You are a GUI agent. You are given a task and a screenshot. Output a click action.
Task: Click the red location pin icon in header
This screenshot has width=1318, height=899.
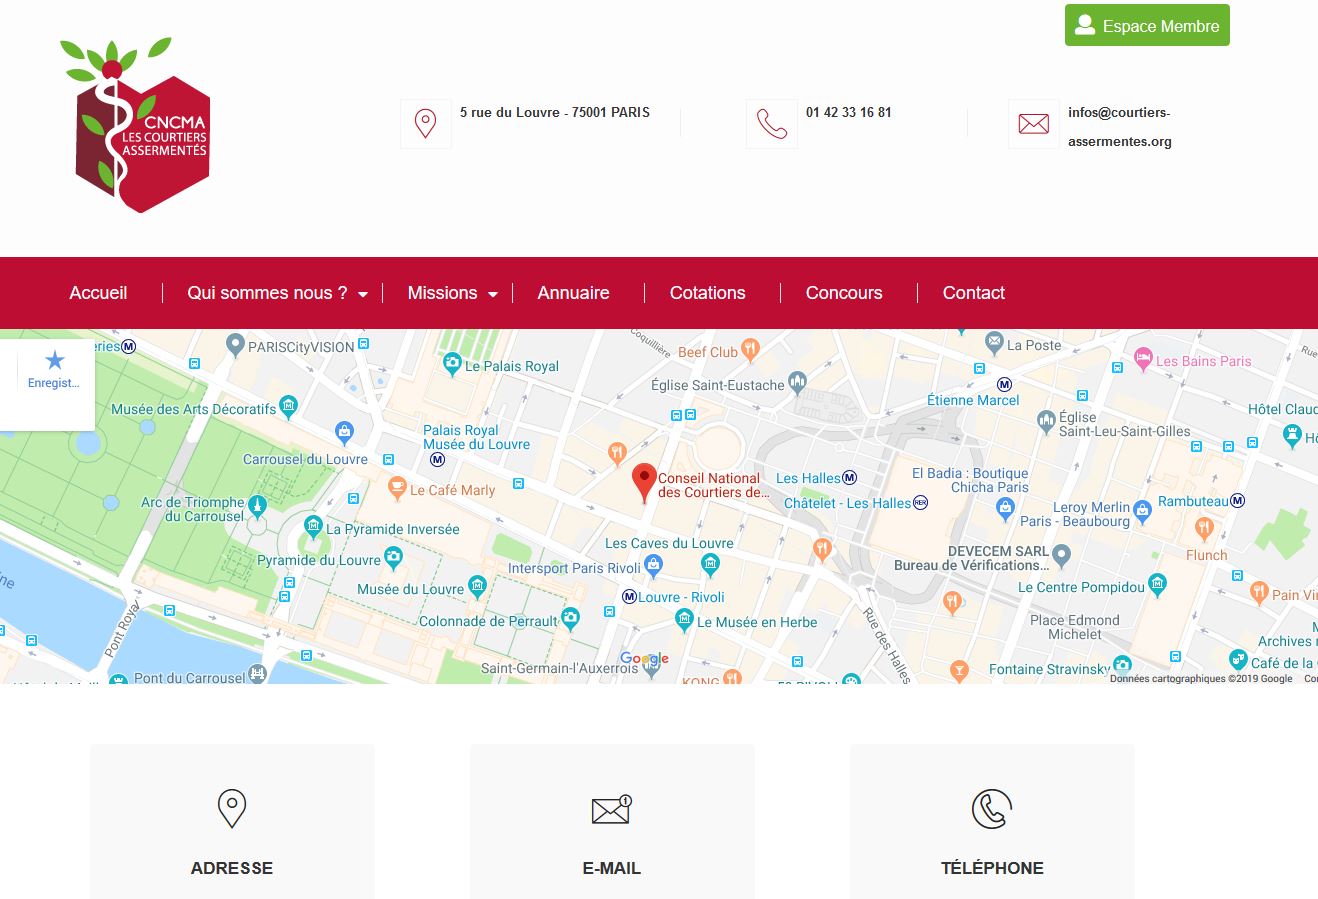coord(425,124)
